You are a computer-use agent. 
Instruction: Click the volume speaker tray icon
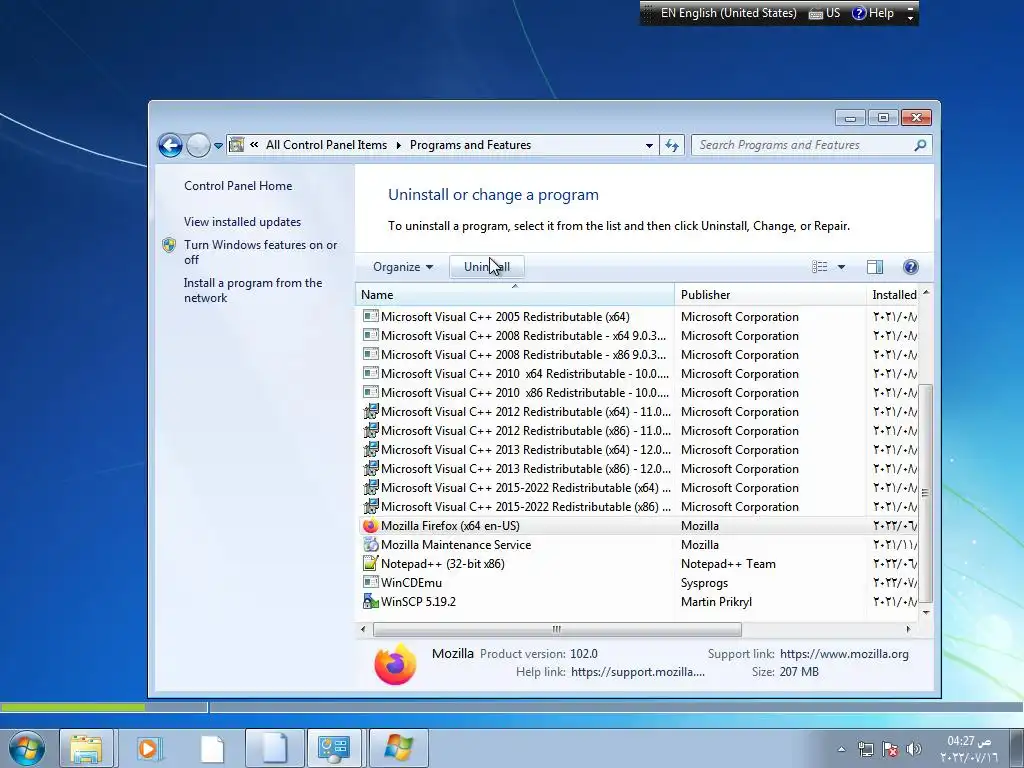tap(914, 749)
